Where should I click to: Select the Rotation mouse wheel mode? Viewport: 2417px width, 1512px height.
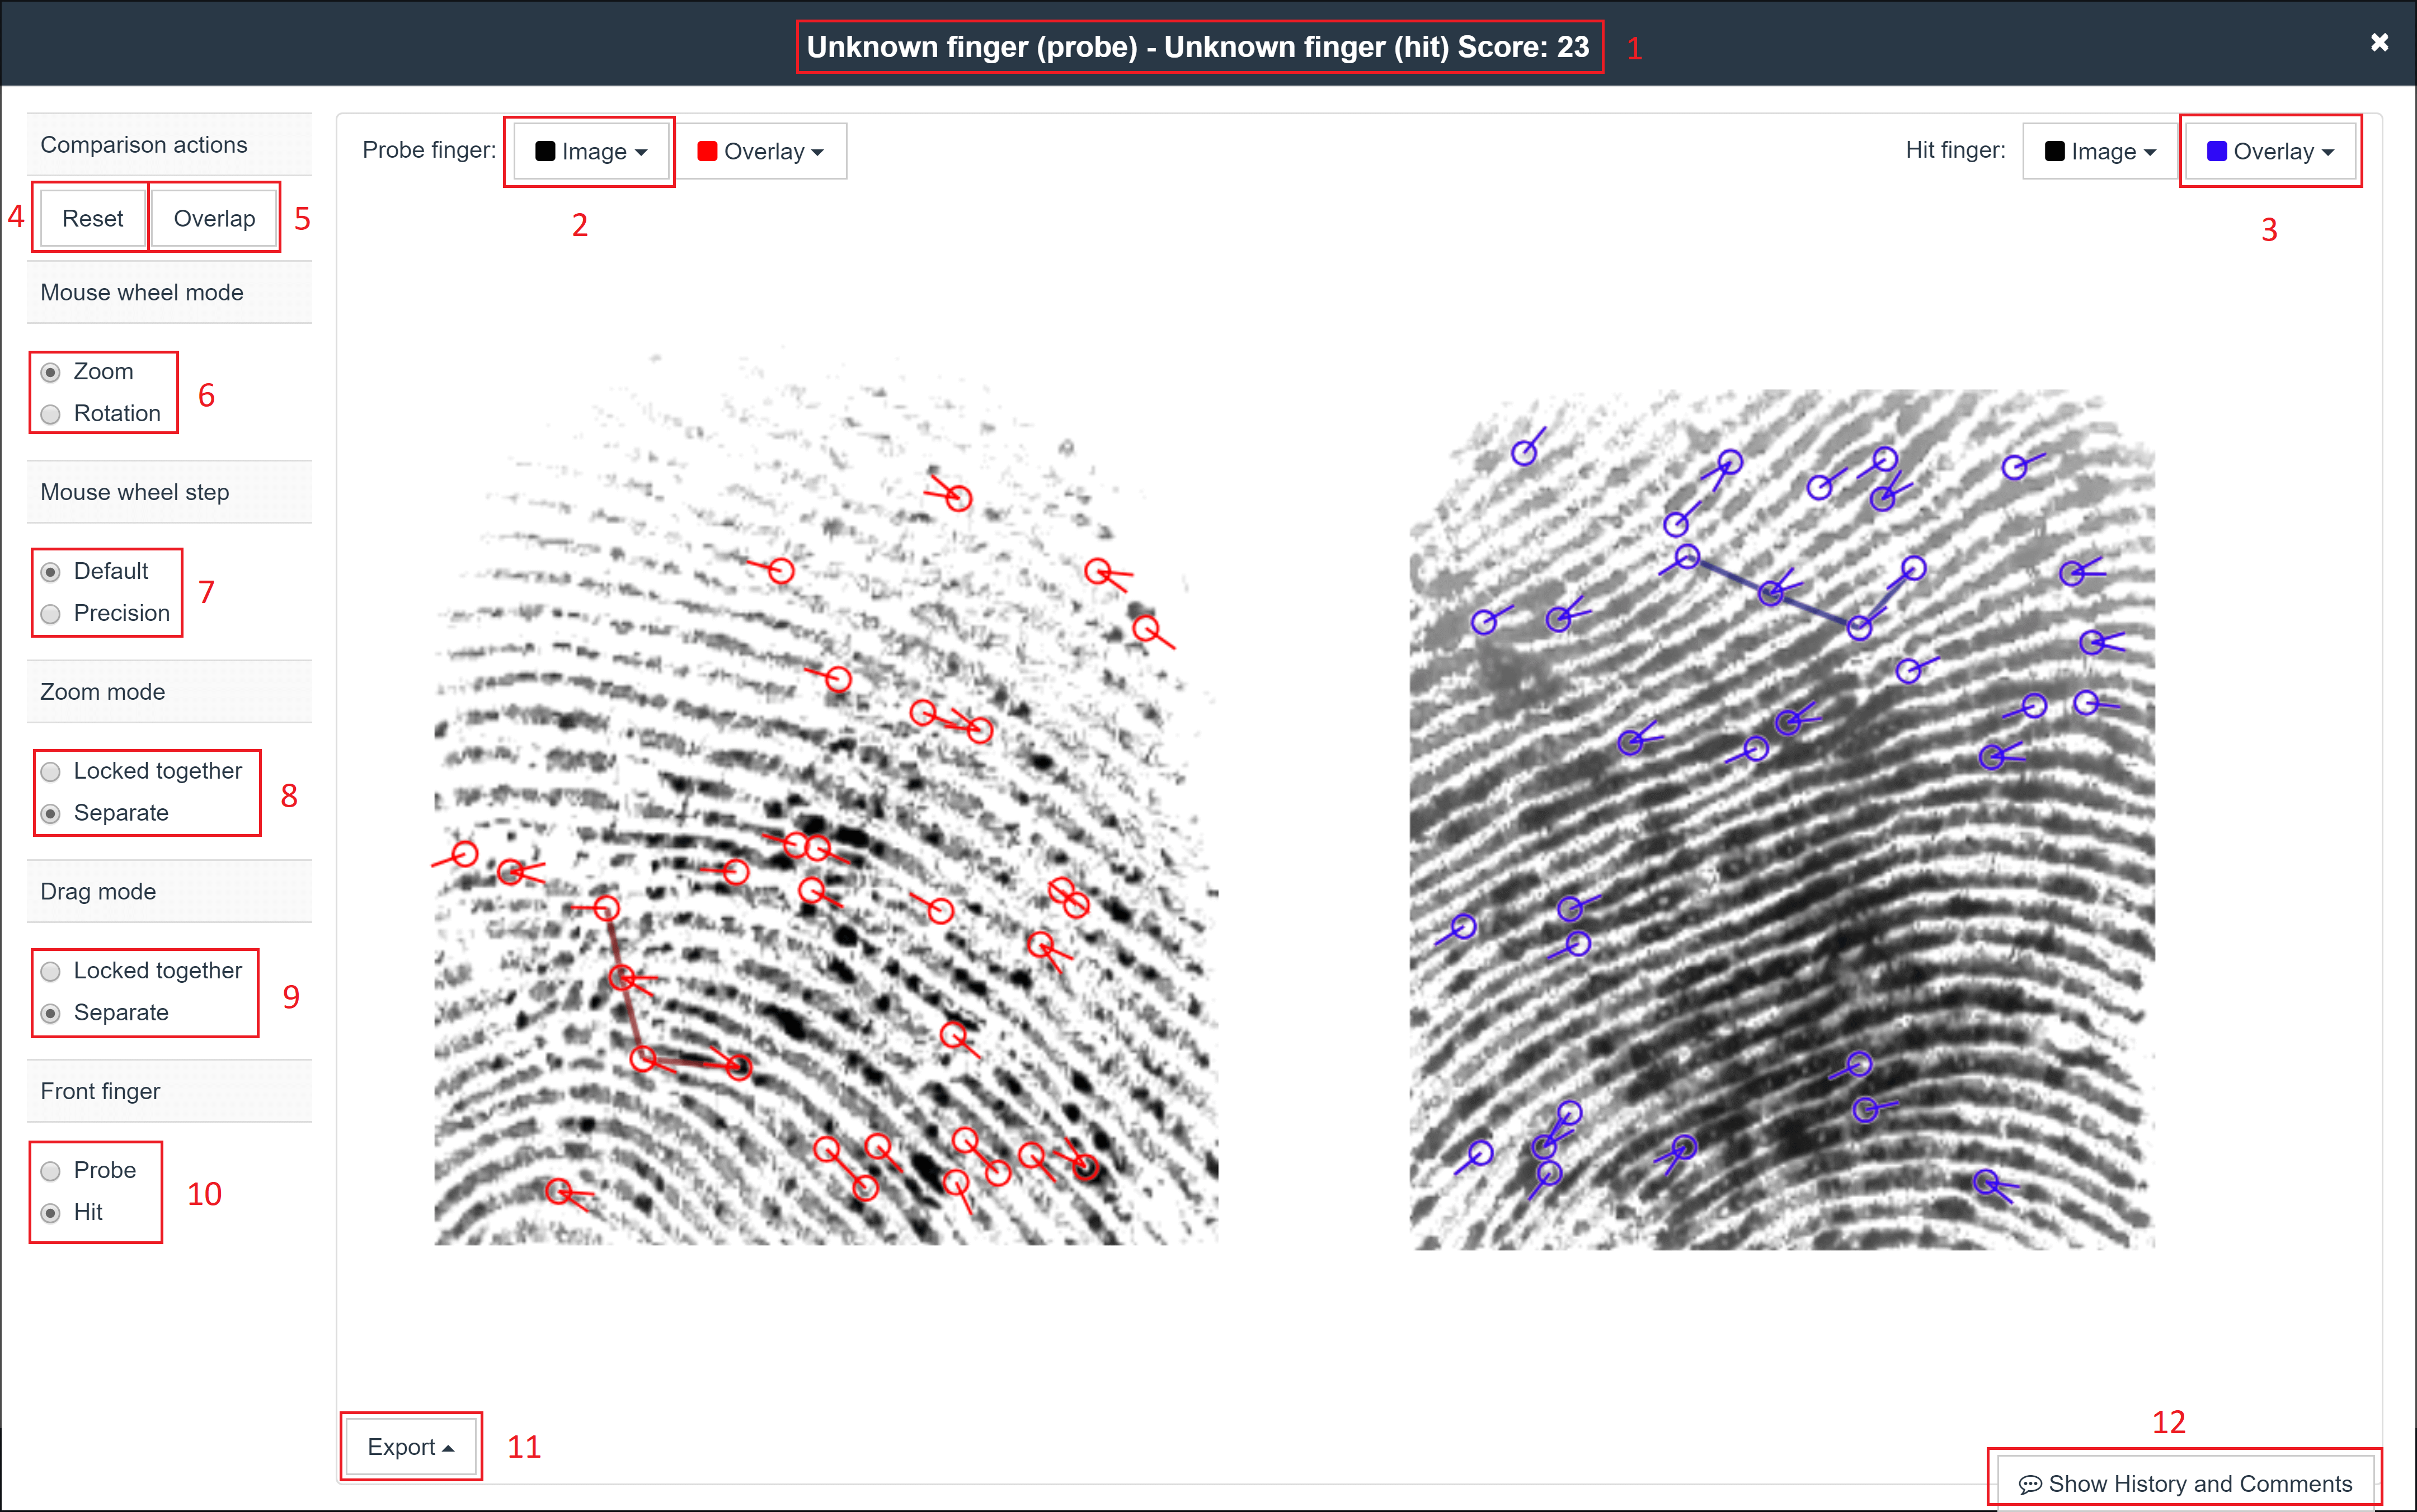pyautogui.click(x=51, y=414)
